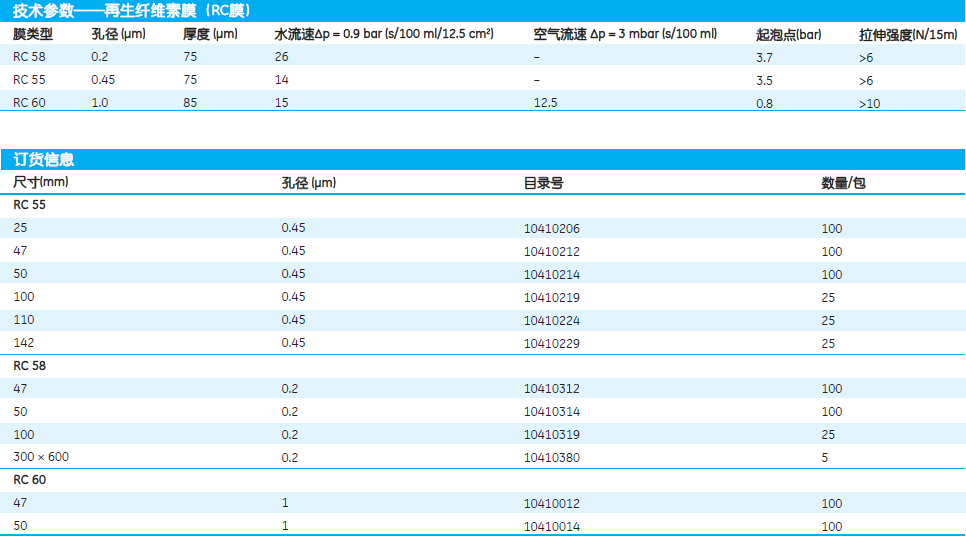This screenshot has width=966, height=536.
Task: Select catalog number 10410224
Action: point(551,320)
